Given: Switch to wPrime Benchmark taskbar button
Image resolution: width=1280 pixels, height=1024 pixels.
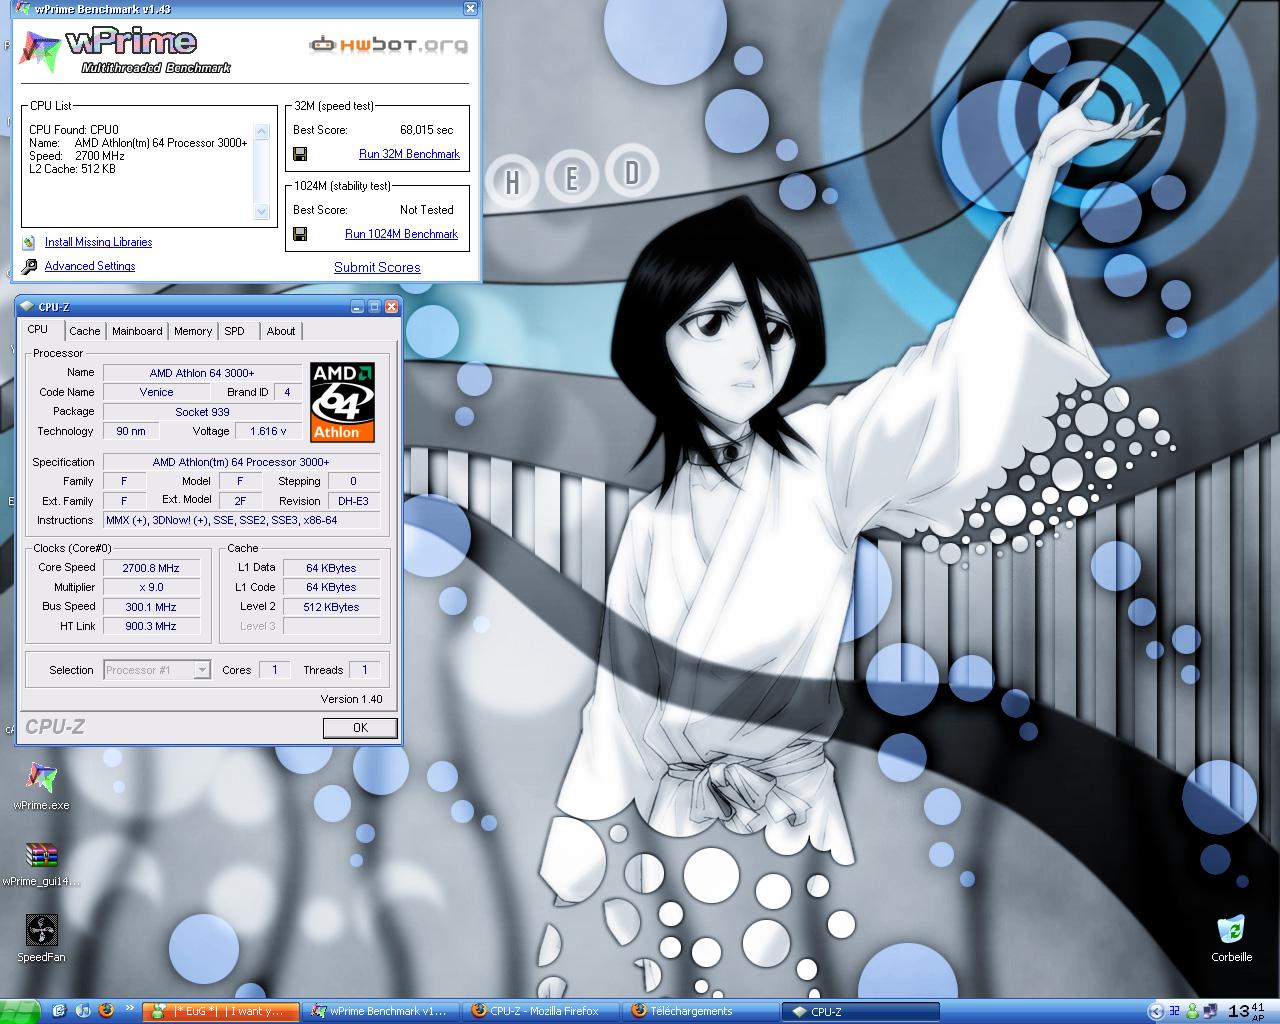Looking at the screenshot, I should [x=380, y=1011].
